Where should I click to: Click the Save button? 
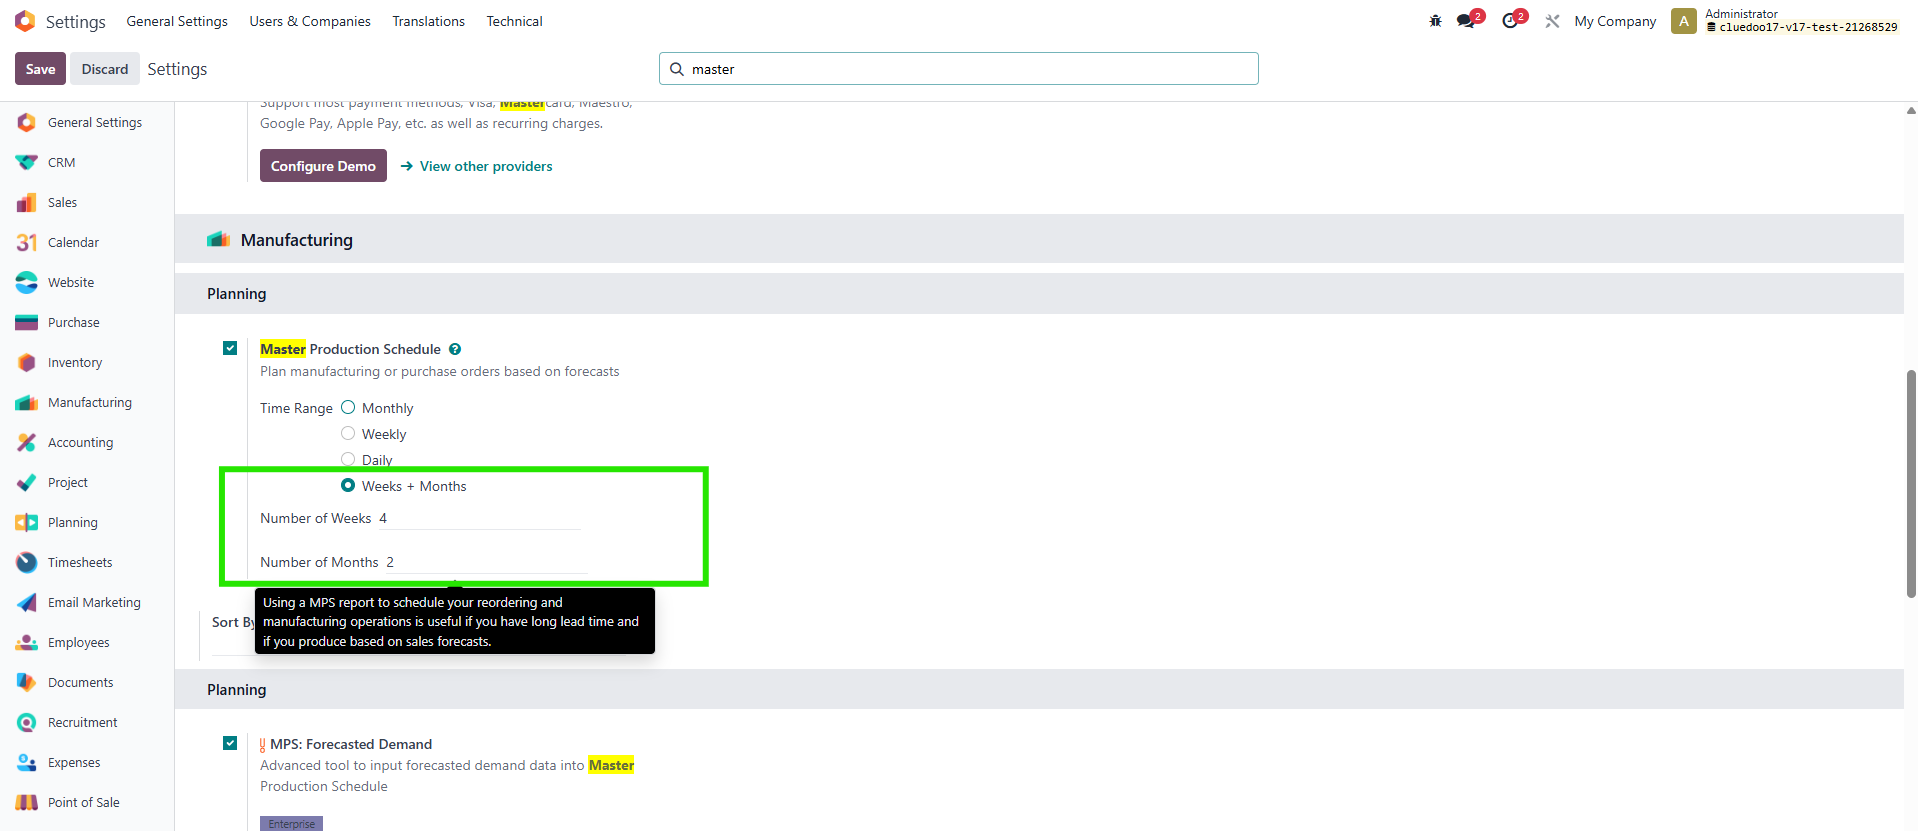[x=40, y=69]
